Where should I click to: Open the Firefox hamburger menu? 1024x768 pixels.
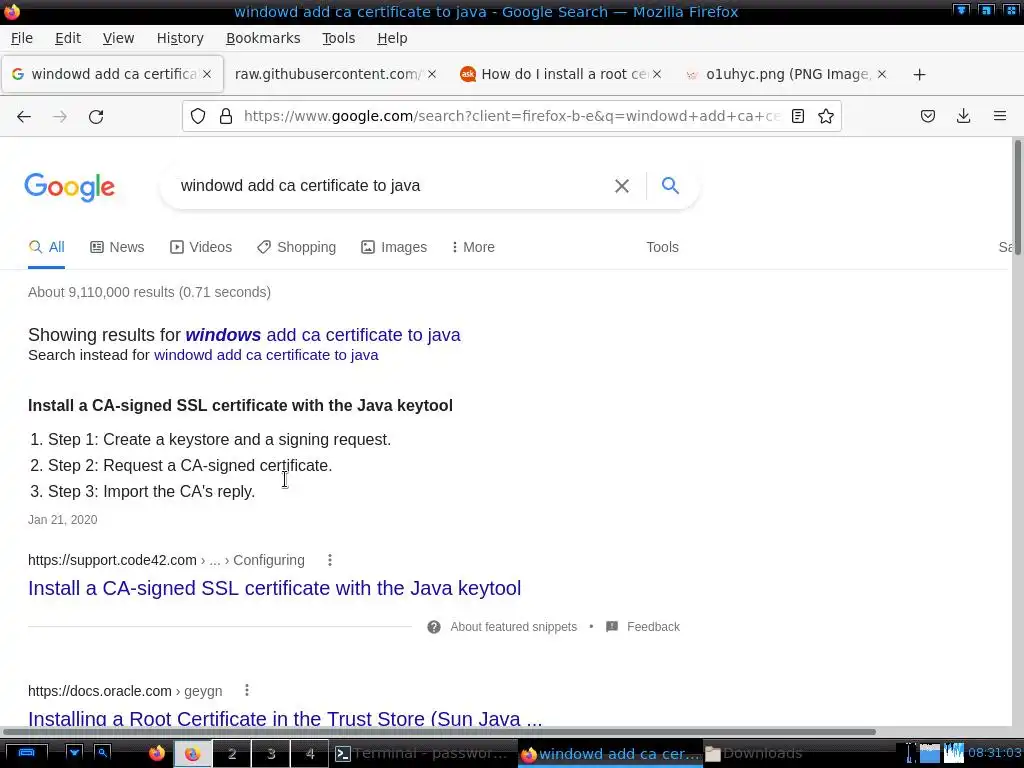[x=1000, y=116]
